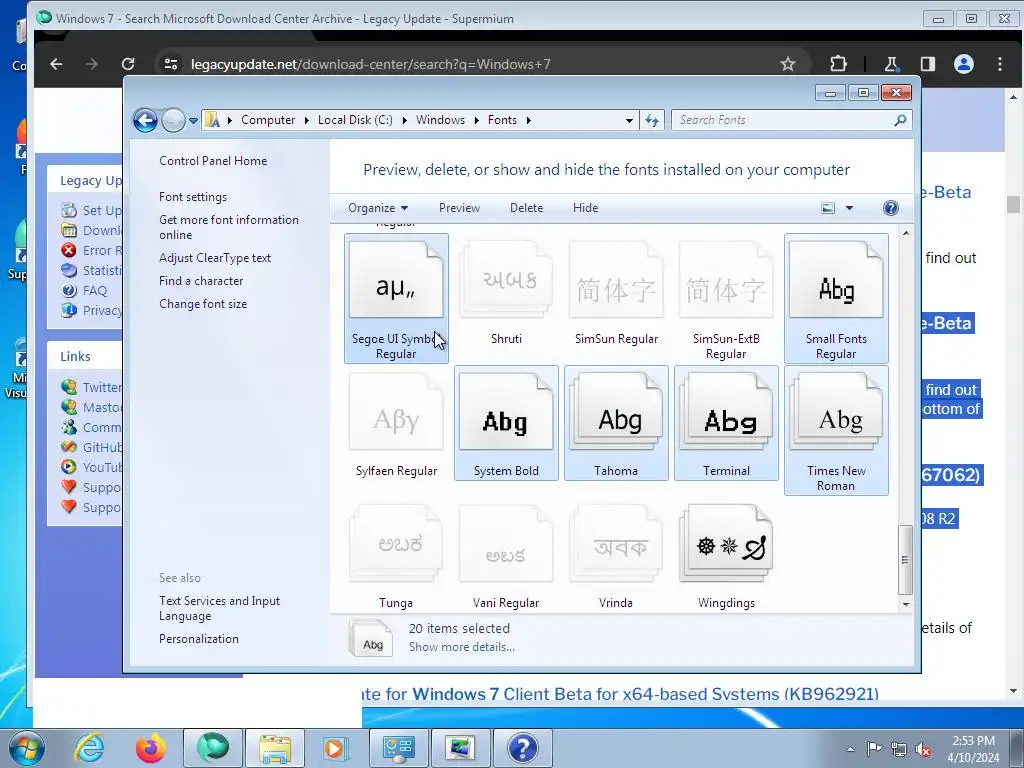Open the Organize menu
1024x768 pixels.
click(378, 208)
